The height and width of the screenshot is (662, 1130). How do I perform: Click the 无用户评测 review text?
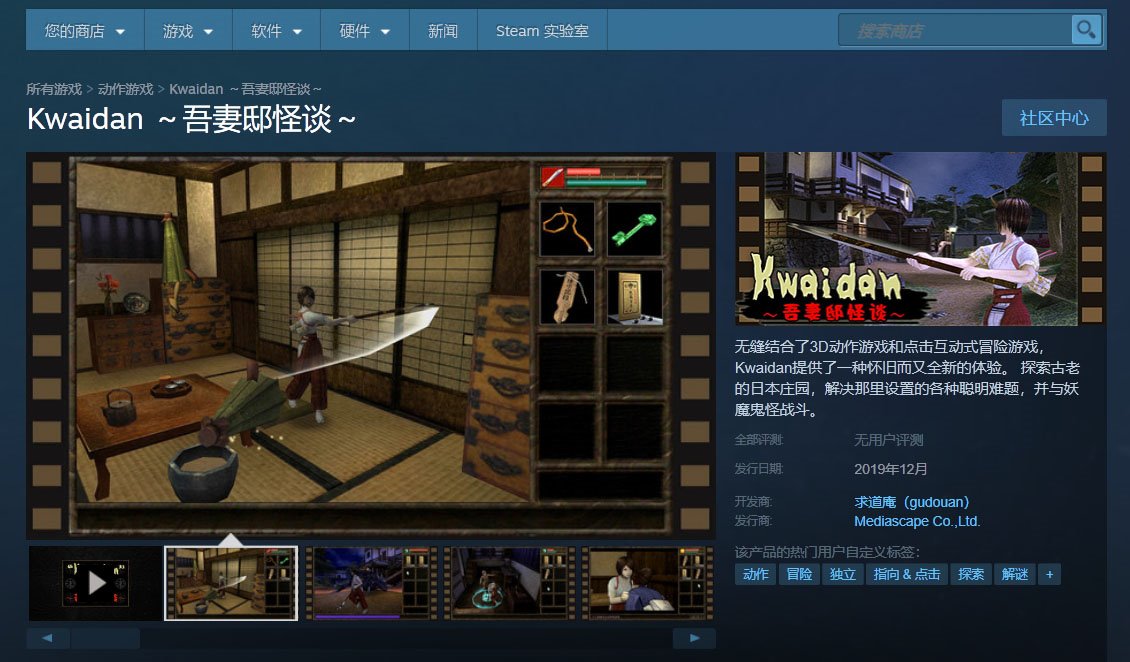click(888, 440)
